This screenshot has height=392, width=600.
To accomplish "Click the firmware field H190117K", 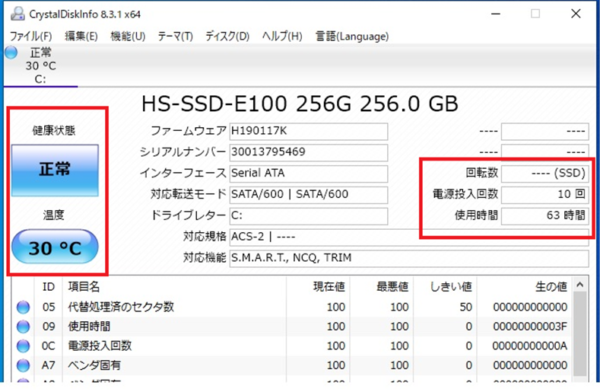I will click(308, 131).
